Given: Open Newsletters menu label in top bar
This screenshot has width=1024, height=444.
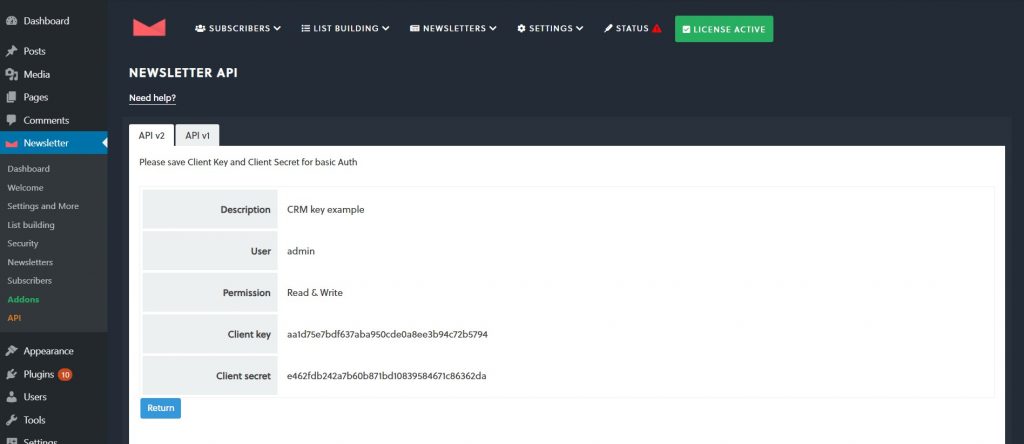Looking at the screenshot, I should coord(455,29).
